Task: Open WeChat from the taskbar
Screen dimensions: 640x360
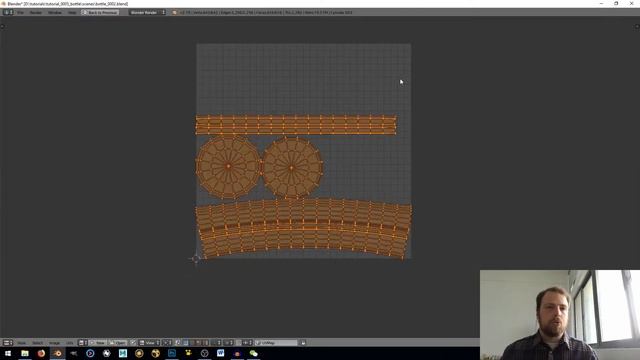Action: (253, 353)
